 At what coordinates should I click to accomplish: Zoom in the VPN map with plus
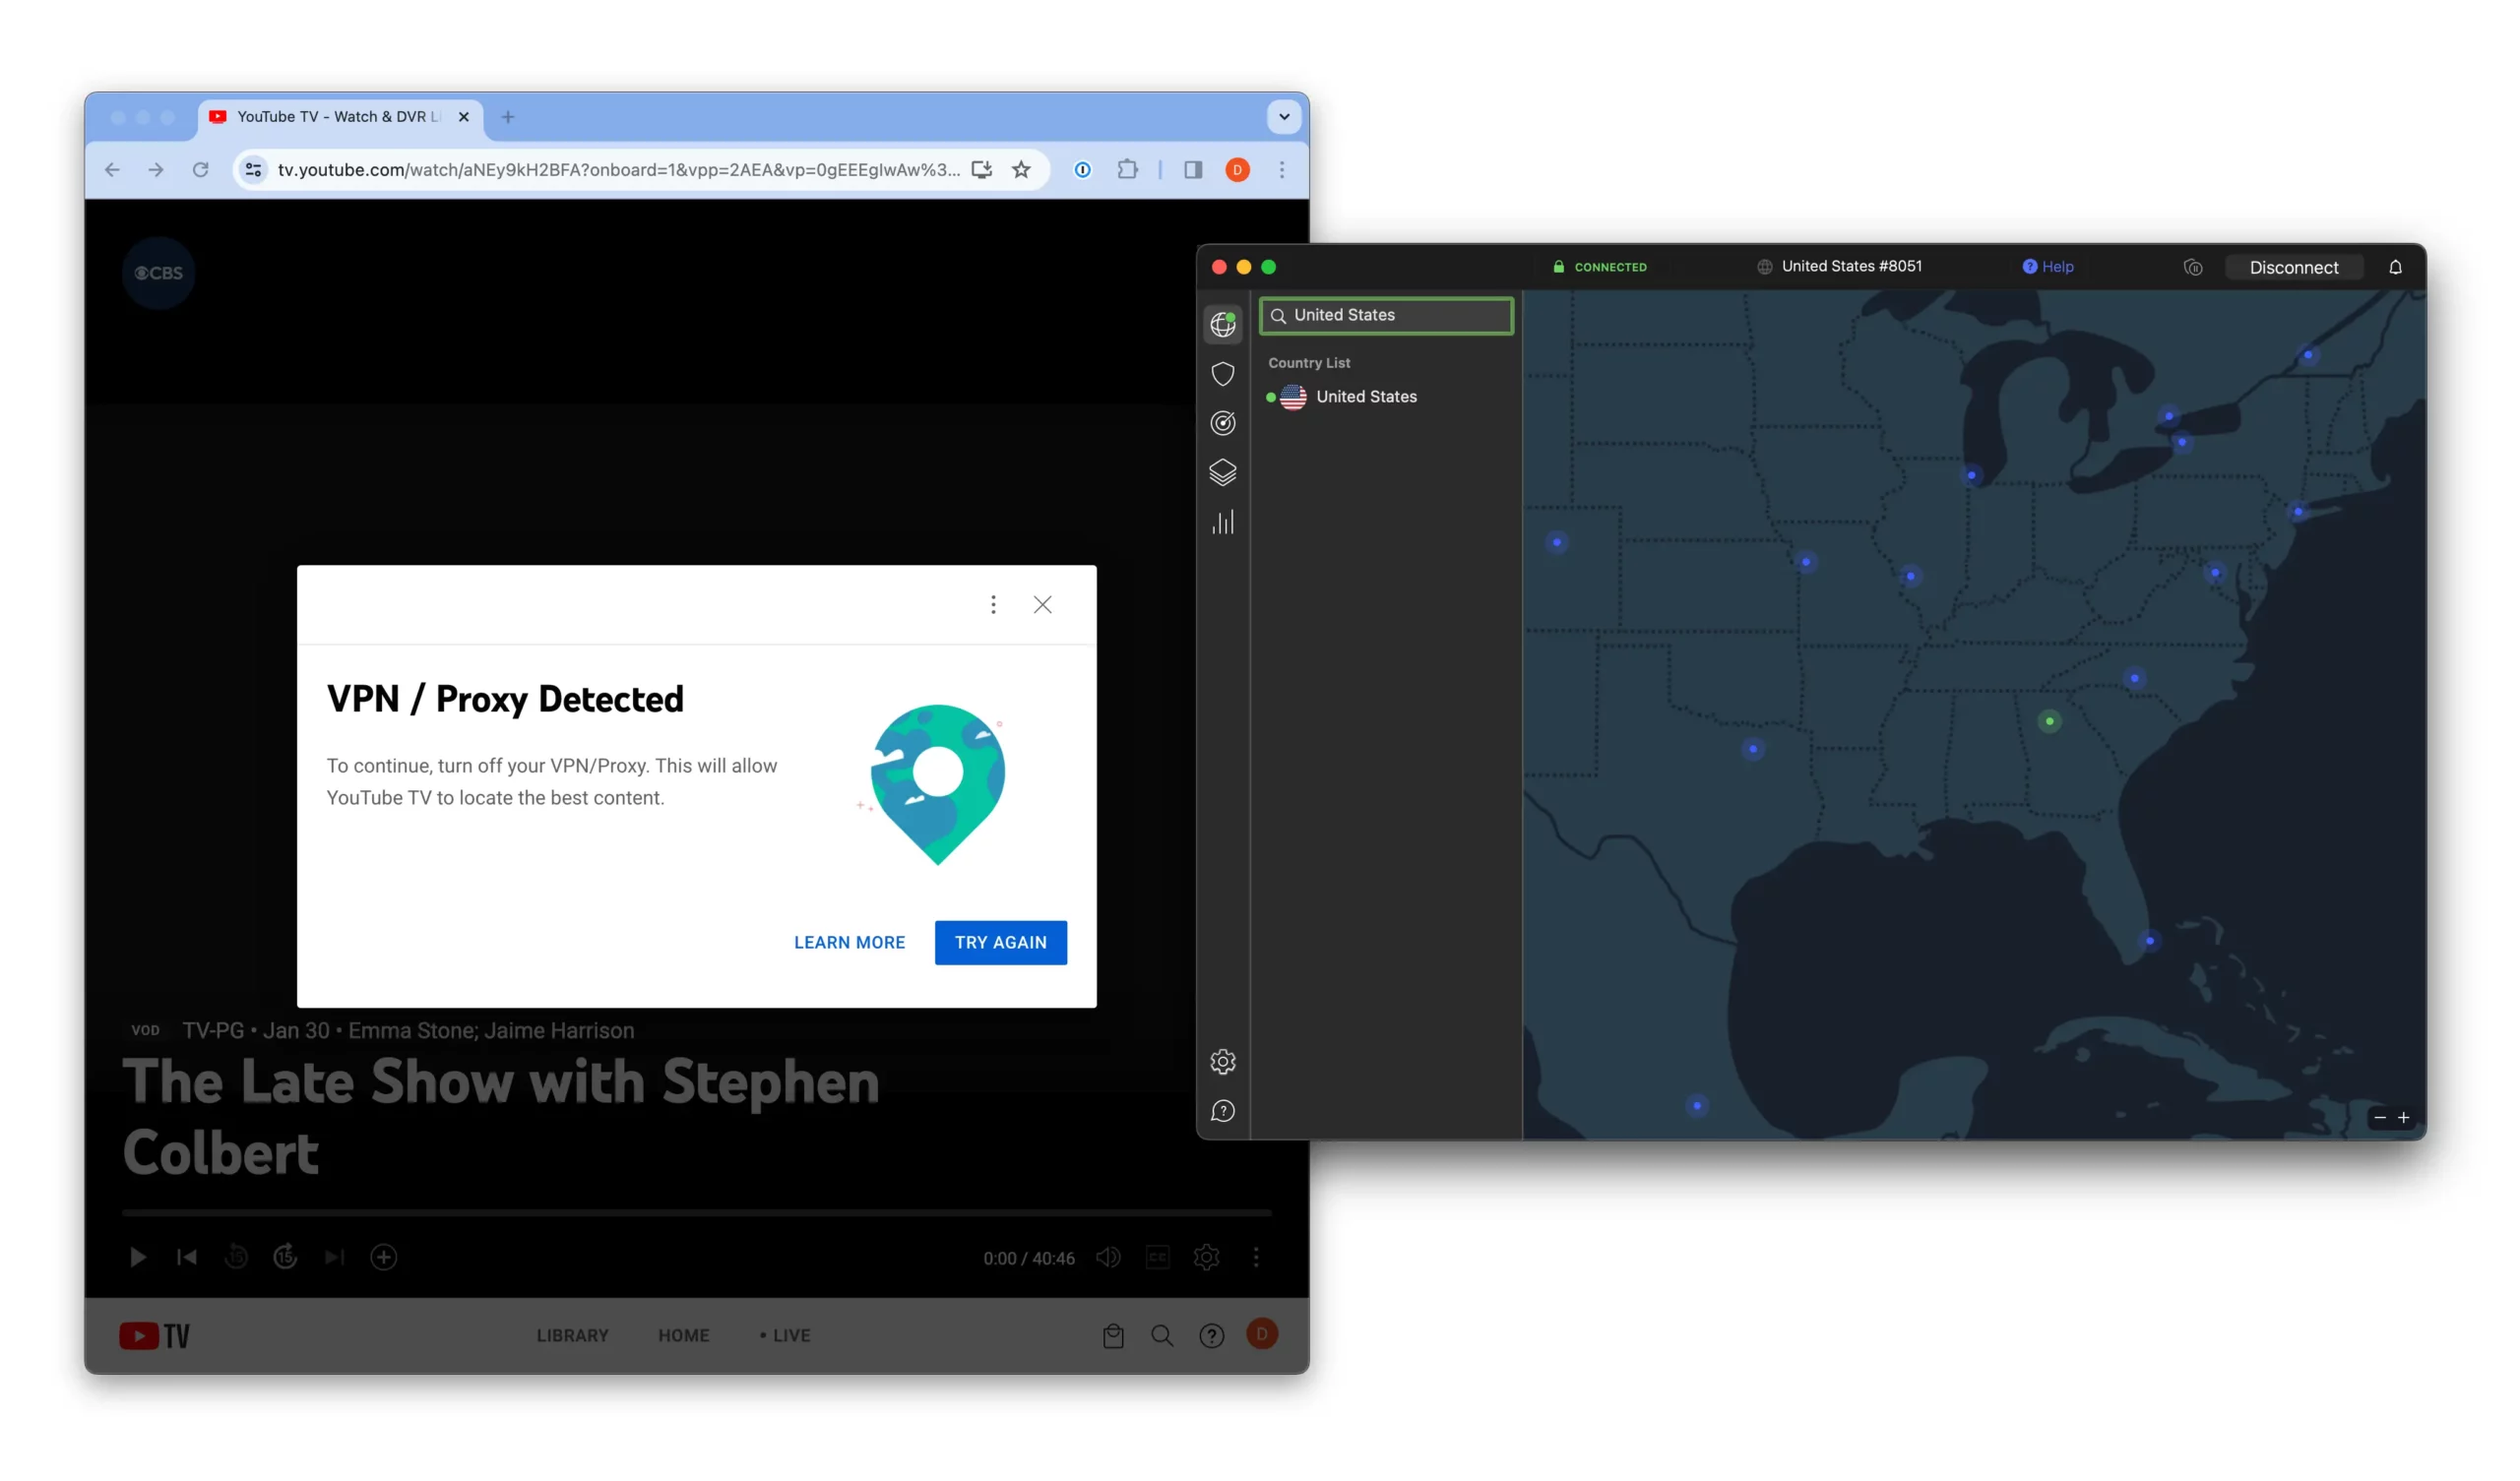2402,1117
